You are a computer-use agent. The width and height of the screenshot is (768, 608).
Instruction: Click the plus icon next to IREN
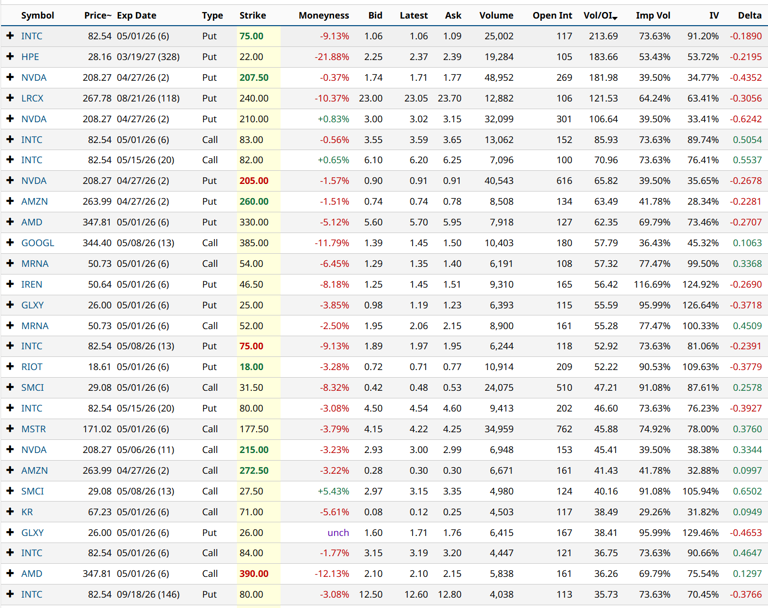10,284
